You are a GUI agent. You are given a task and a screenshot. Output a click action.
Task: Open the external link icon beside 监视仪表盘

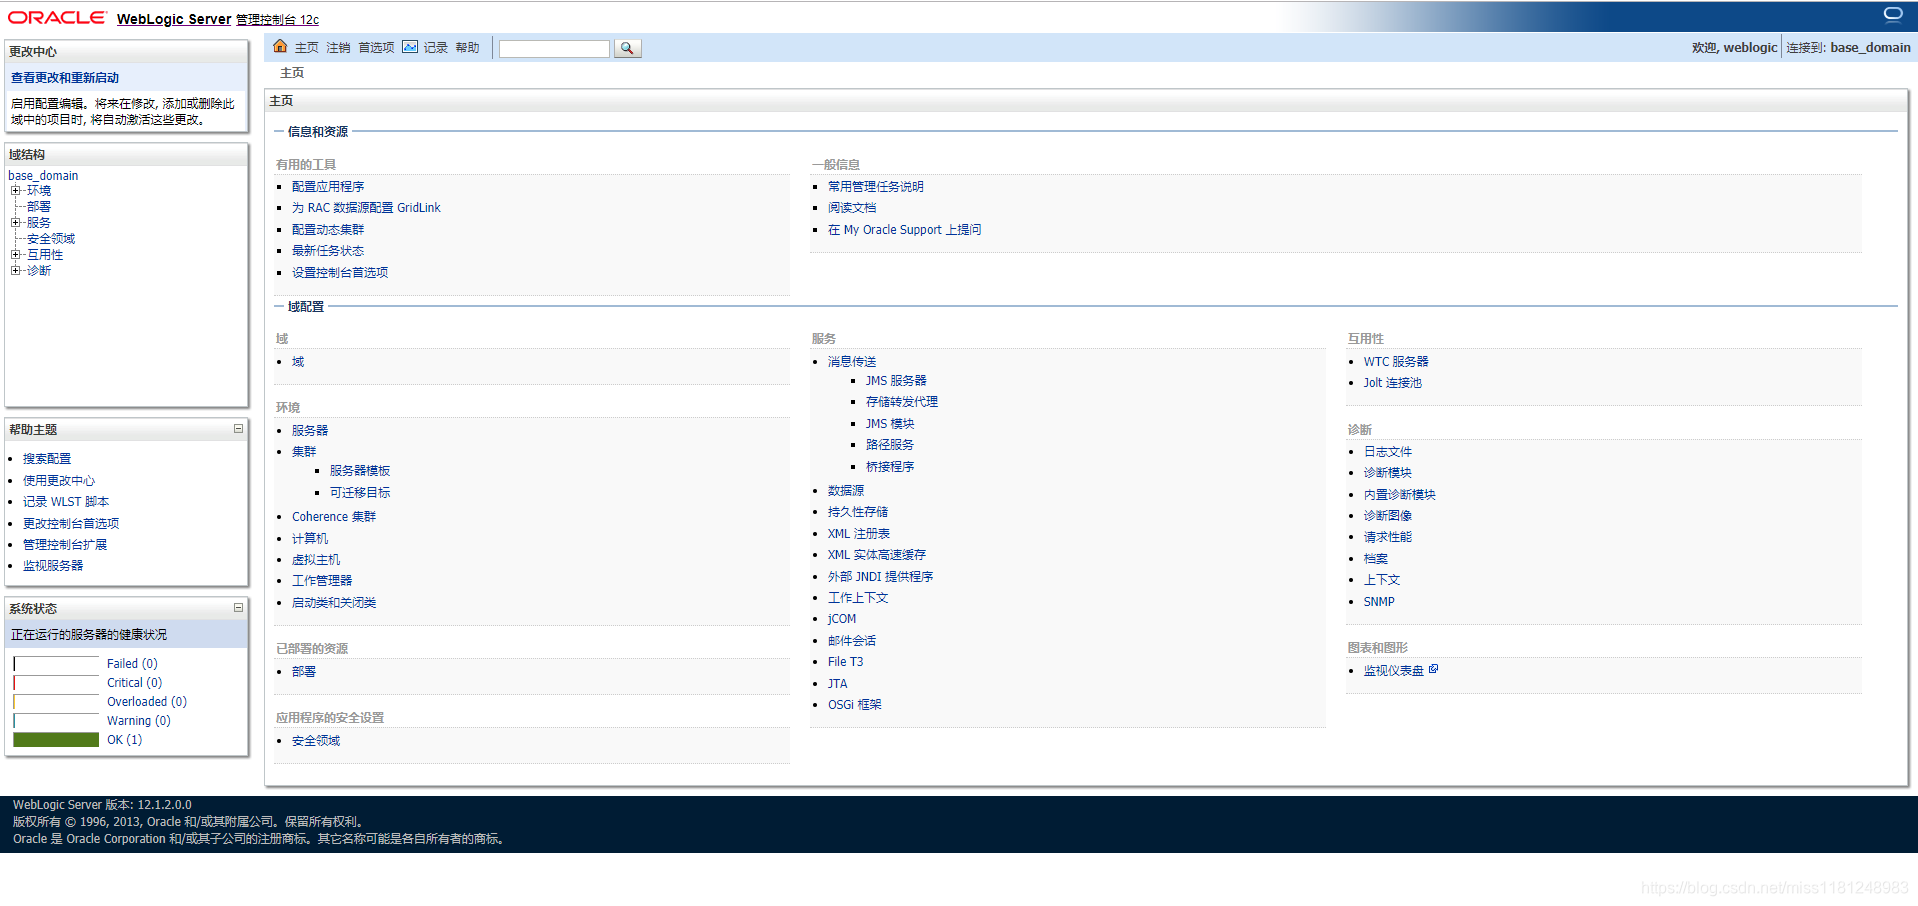1433,669
